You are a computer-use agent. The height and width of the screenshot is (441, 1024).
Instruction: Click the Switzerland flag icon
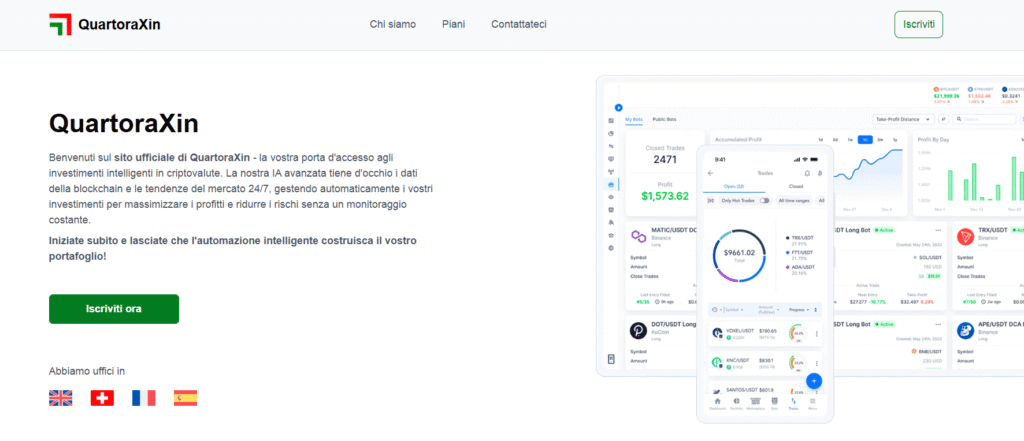click(x=102, y=398)
